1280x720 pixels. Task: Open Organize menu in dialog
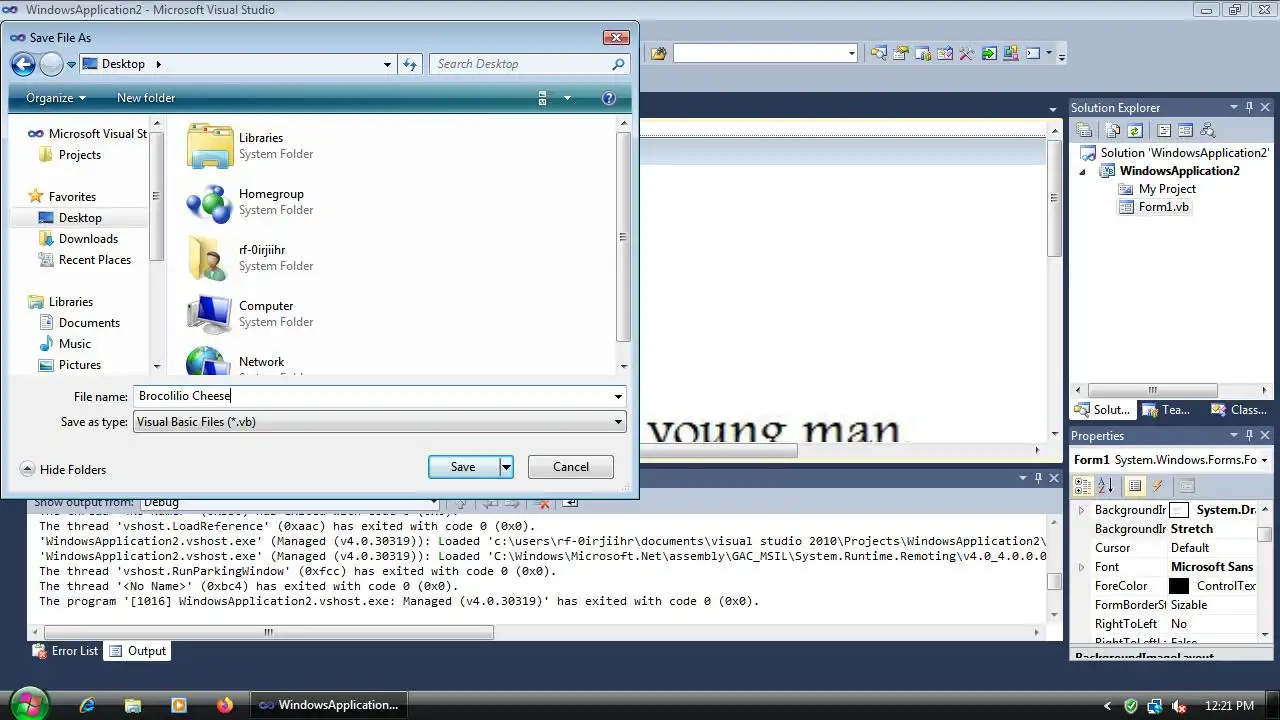click(56, 98)
